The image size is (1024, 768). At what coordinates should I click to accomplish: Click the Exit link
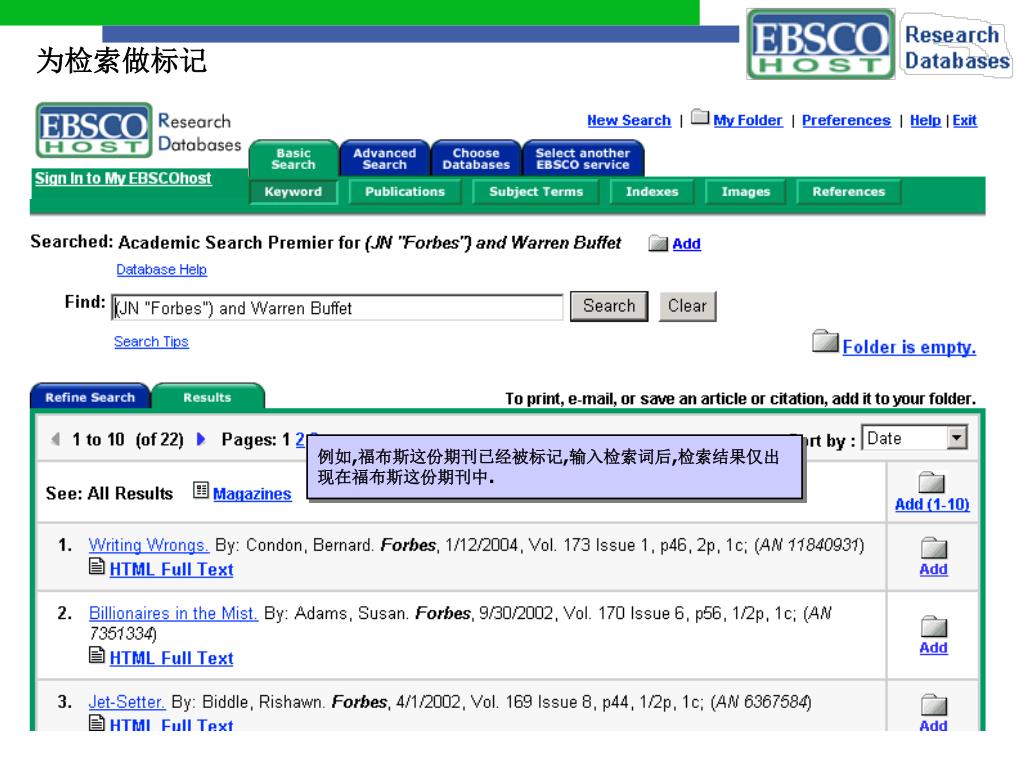(x=965, y=120)
